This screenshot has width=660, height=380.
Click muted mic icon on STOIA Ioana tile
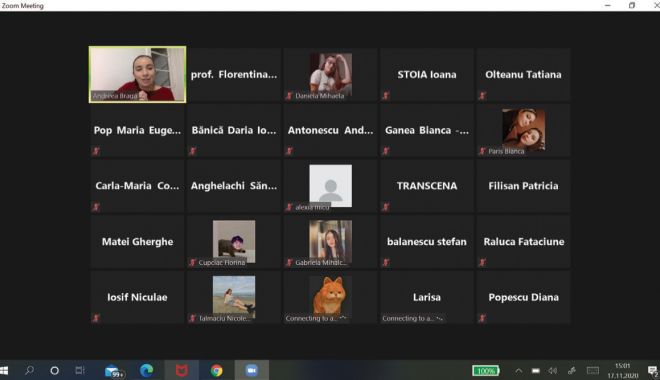click(386, 96)
